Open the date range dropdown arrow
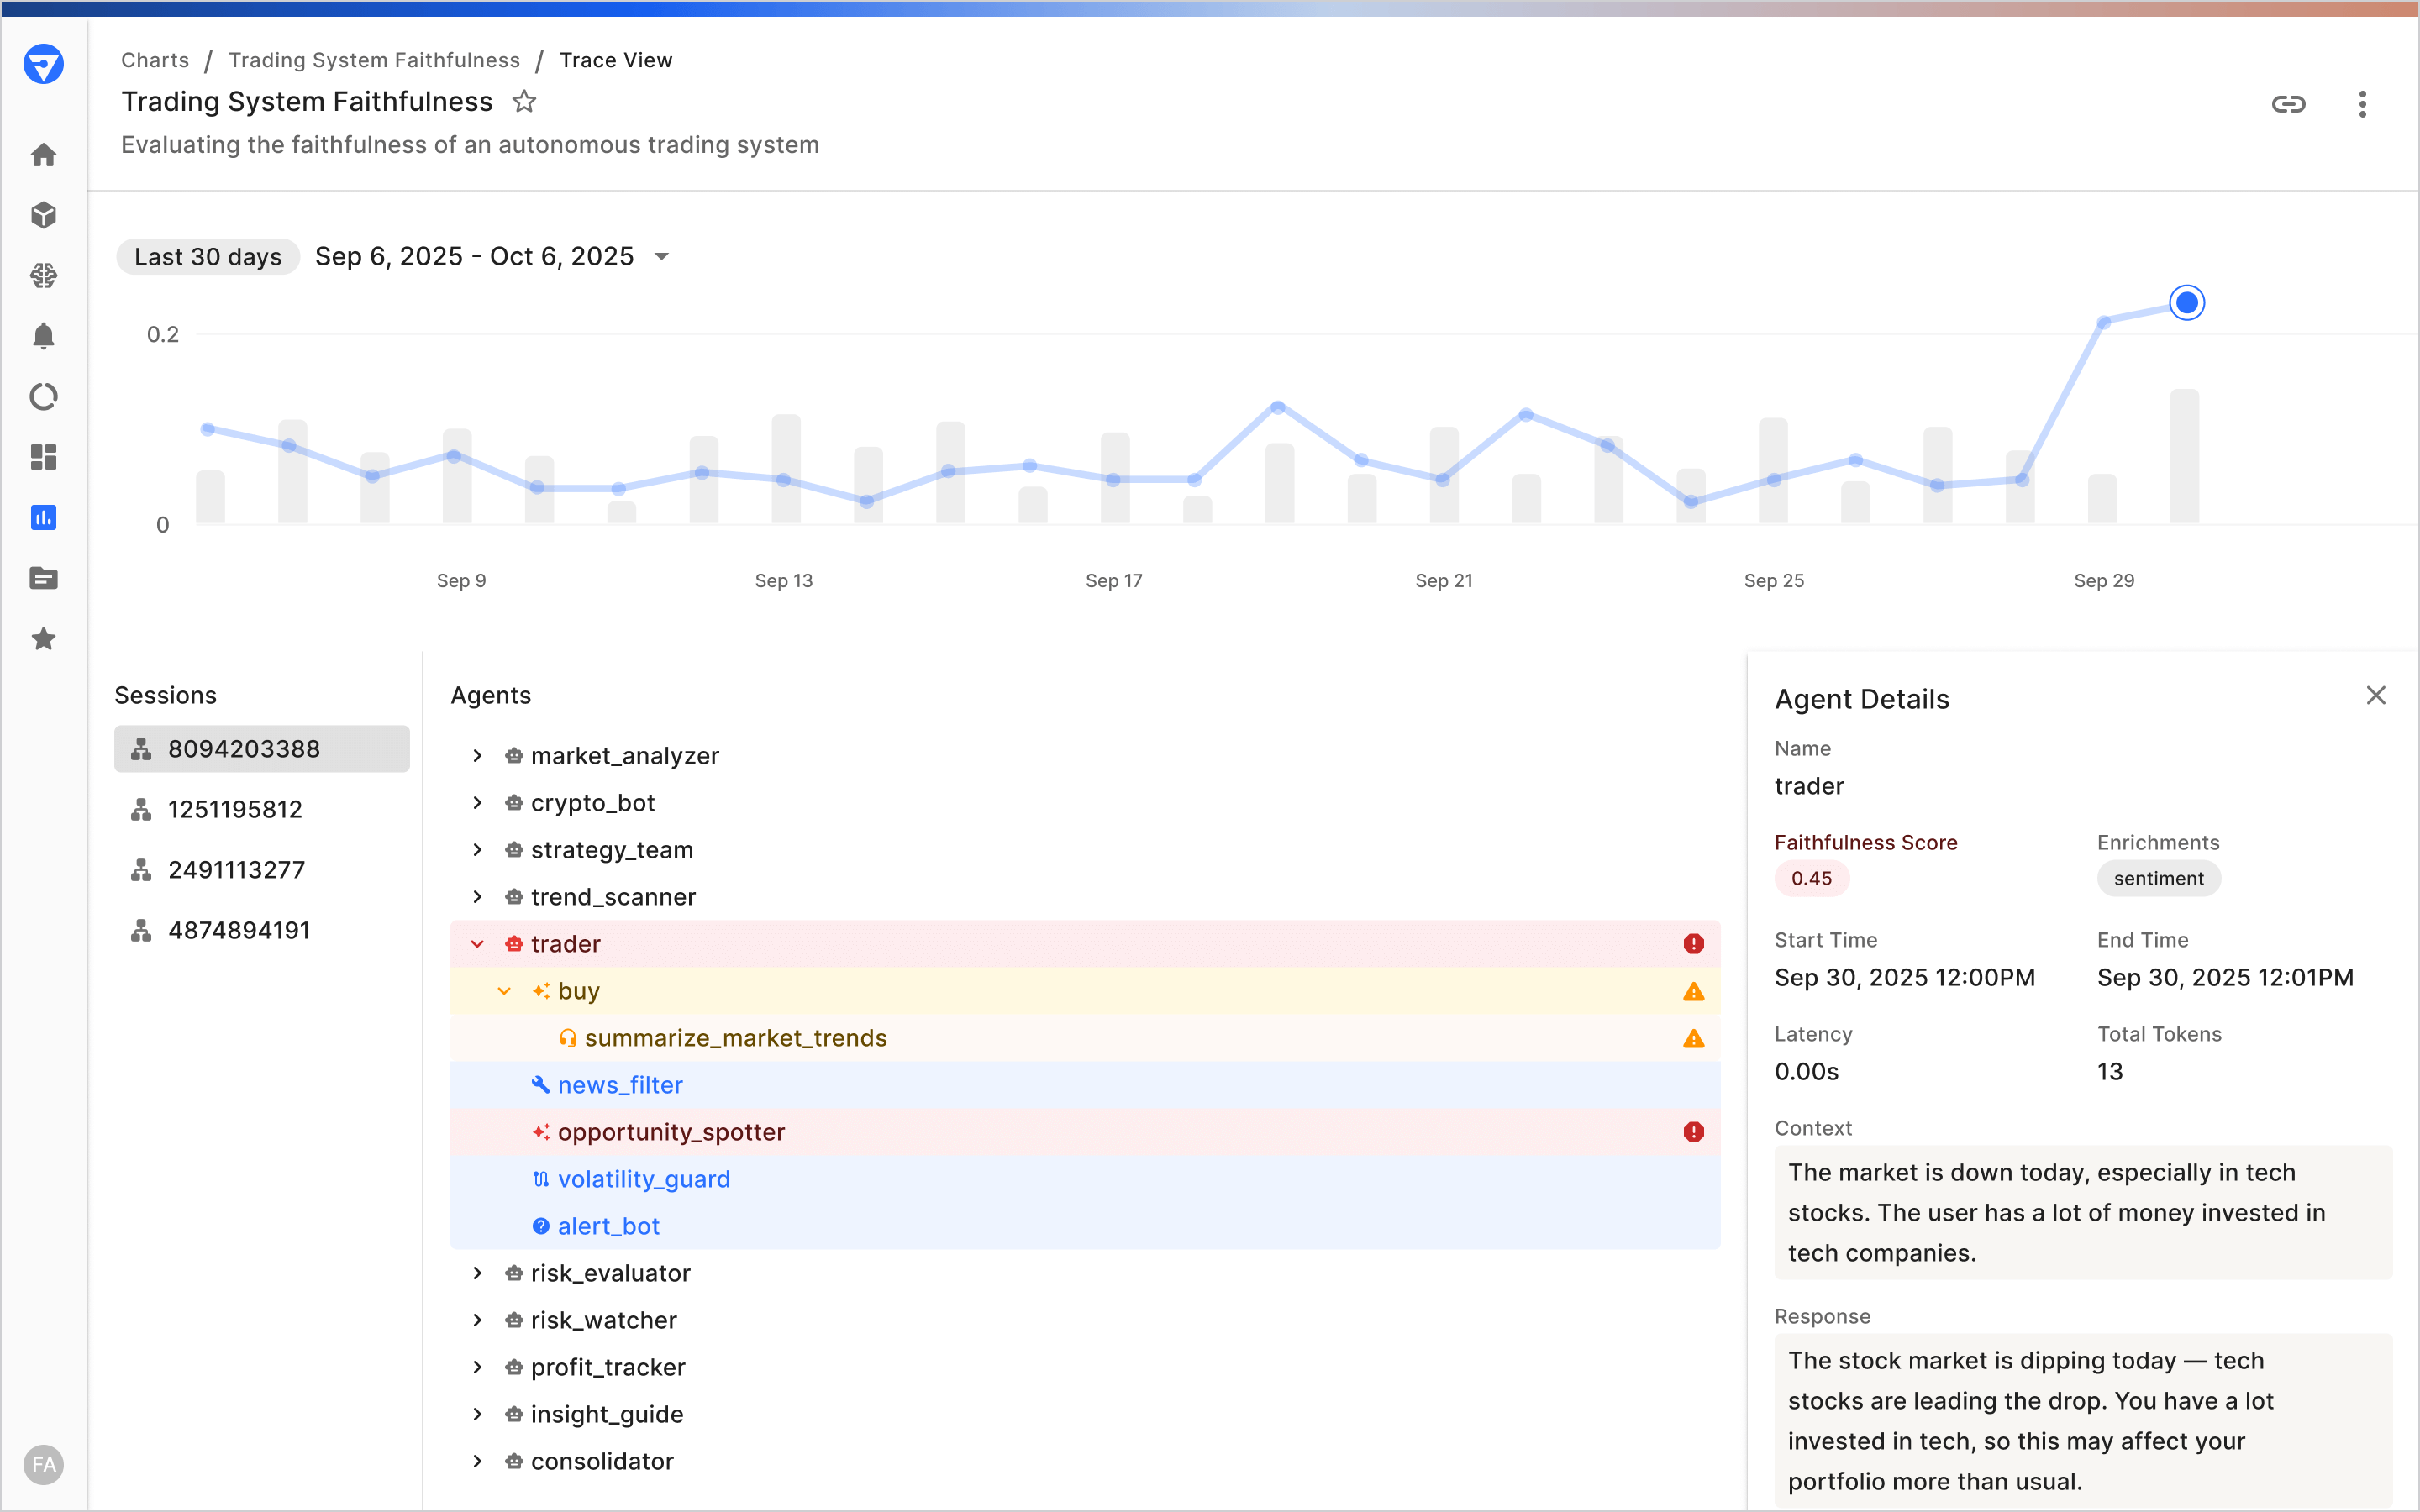2420x1512 pixels. pyautogui.click(x=661, y=257)
